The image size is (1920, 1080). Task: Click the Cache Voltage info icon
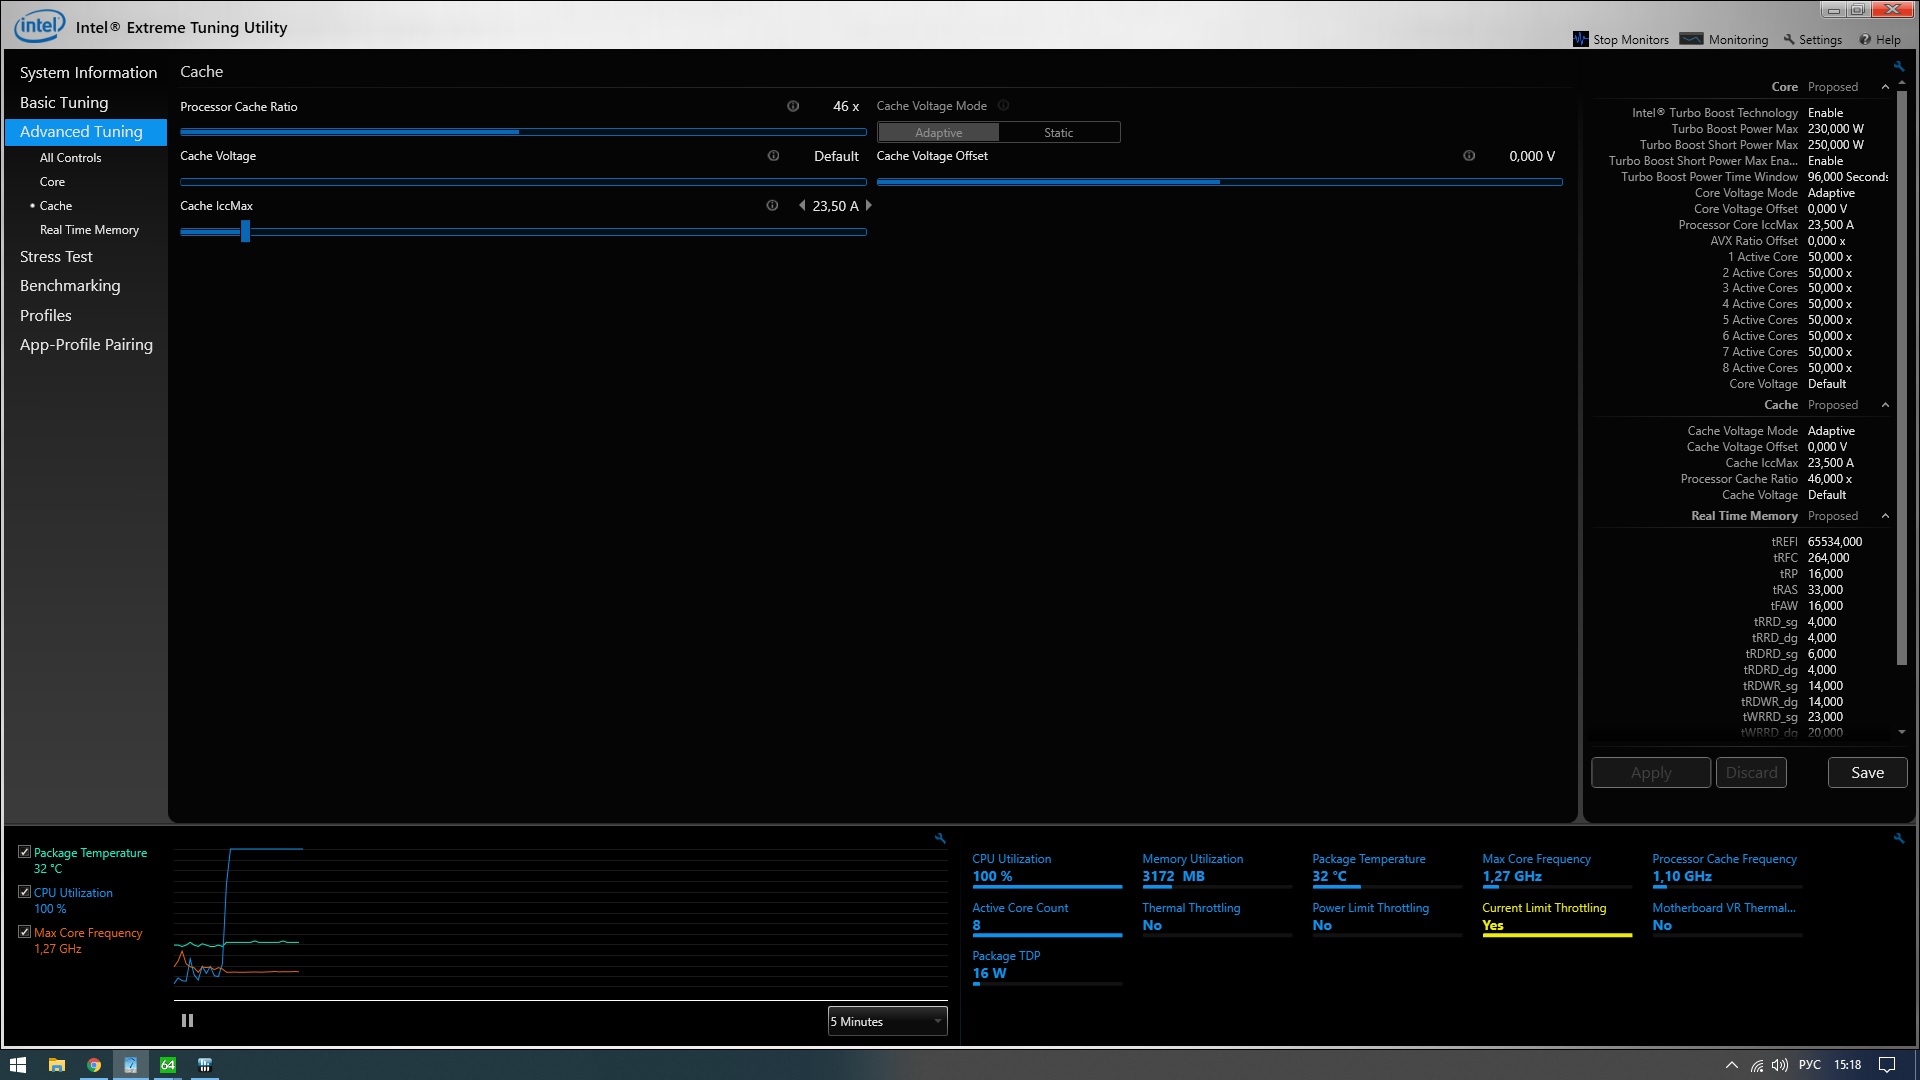coord(773,156)
